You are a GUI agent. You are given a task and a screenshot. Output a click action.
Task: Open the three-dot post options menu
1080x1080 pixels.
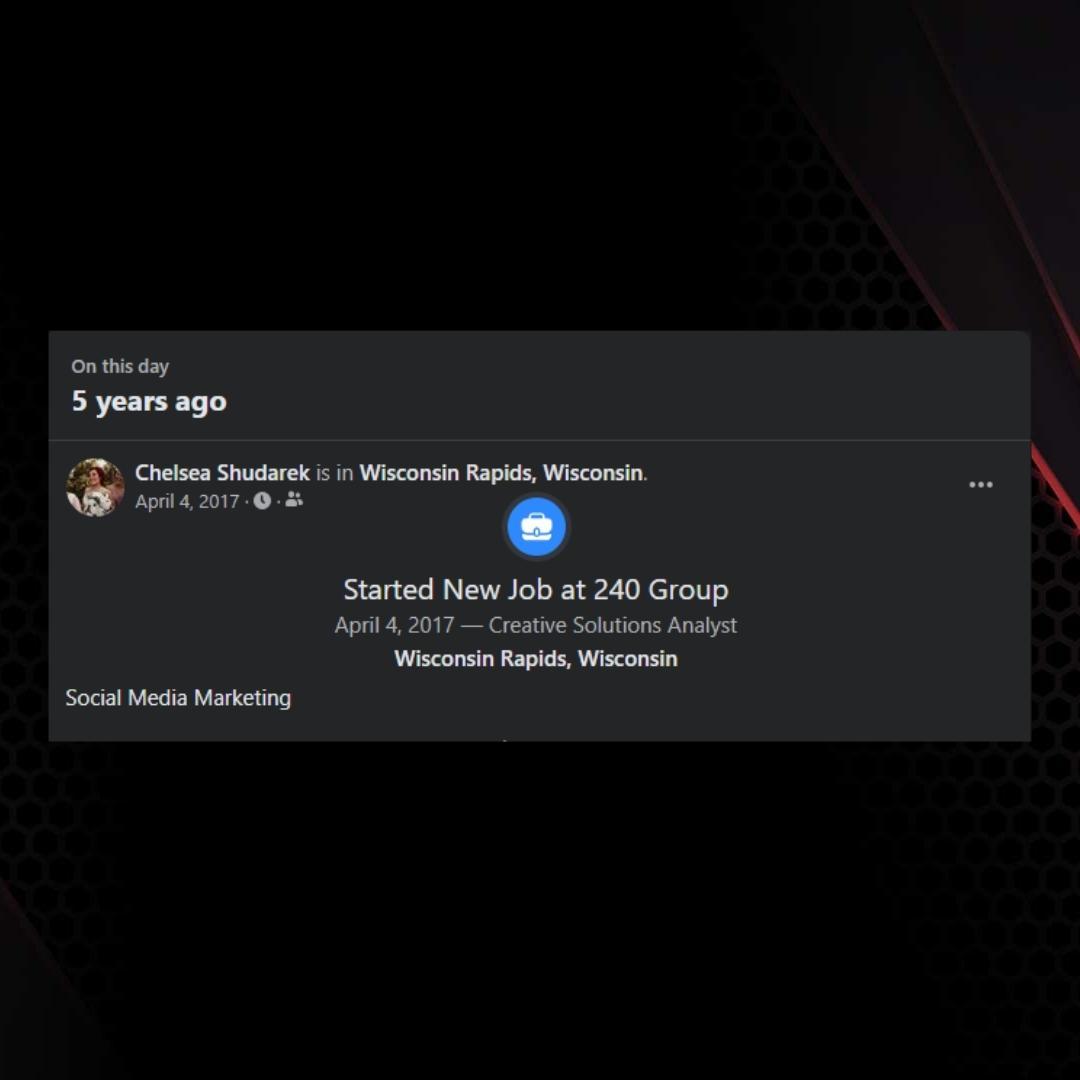(980, 485)
